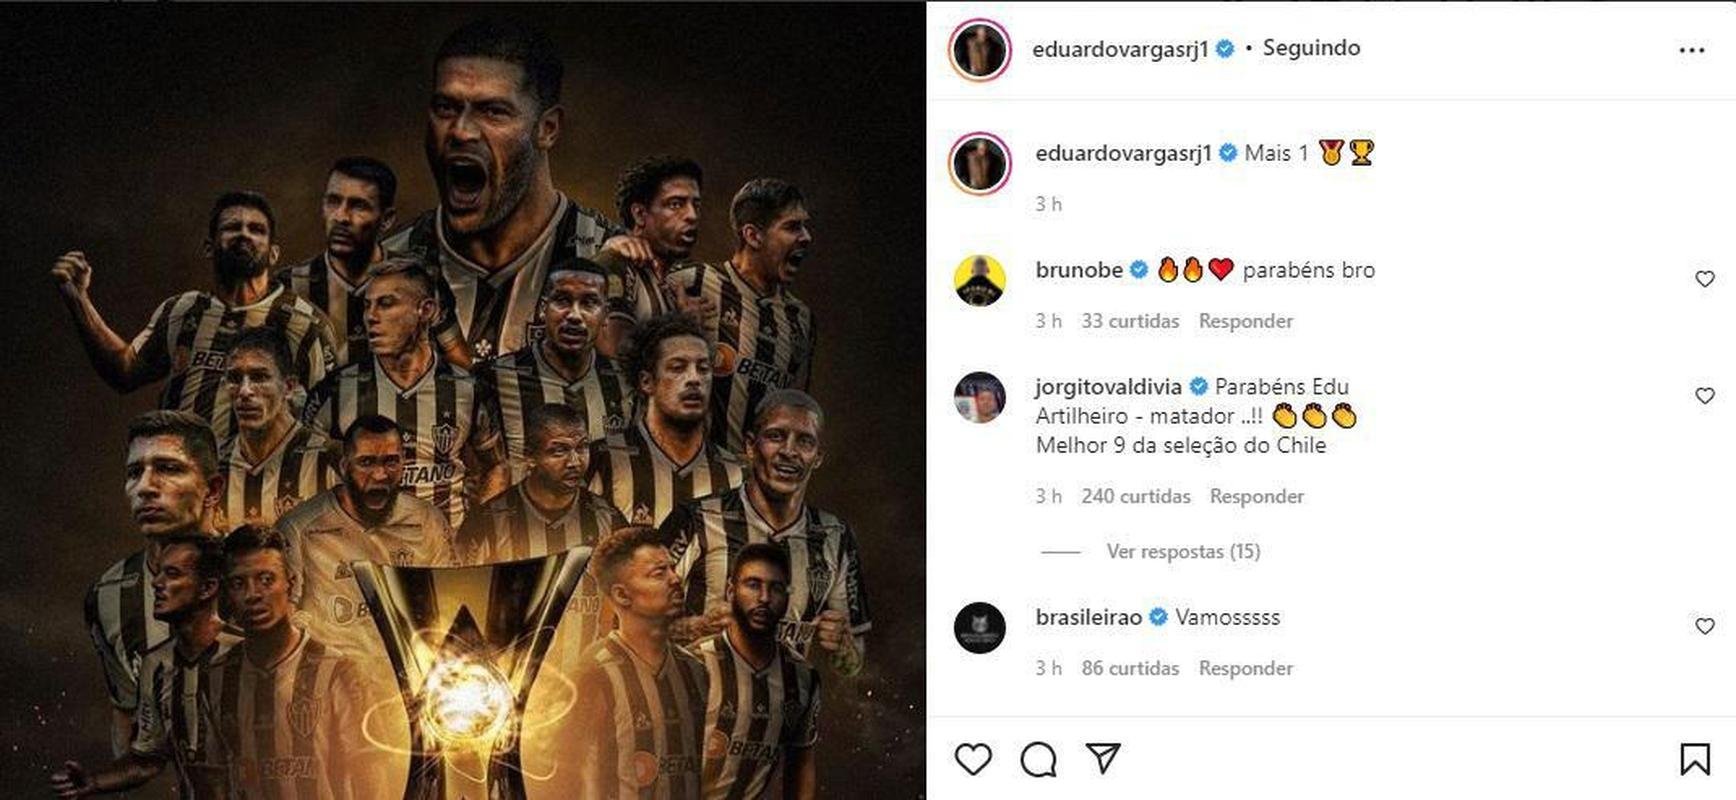Reply to jorgitovaldivia's comment via Responder
1736x800 pixels.
(1256, 496)
